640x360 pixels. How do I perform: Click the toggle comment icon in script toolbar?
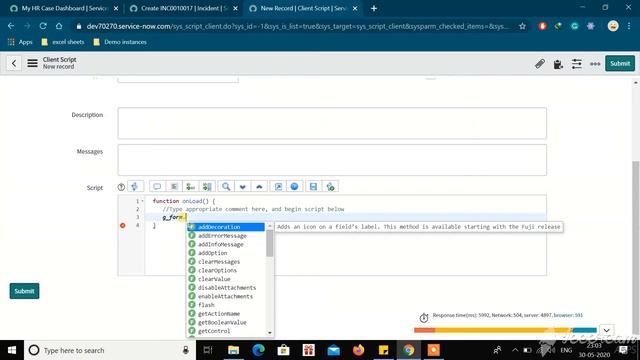pyautogui.click(x=157, y=187)
